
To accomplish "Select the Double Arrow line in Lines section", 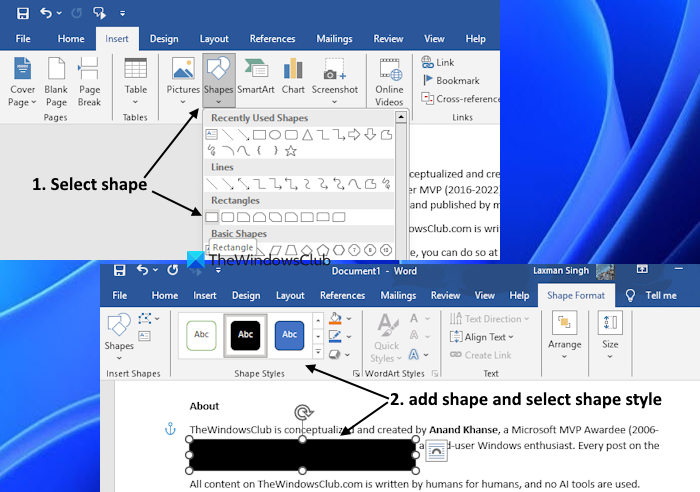I will click(x=243, y=183).
